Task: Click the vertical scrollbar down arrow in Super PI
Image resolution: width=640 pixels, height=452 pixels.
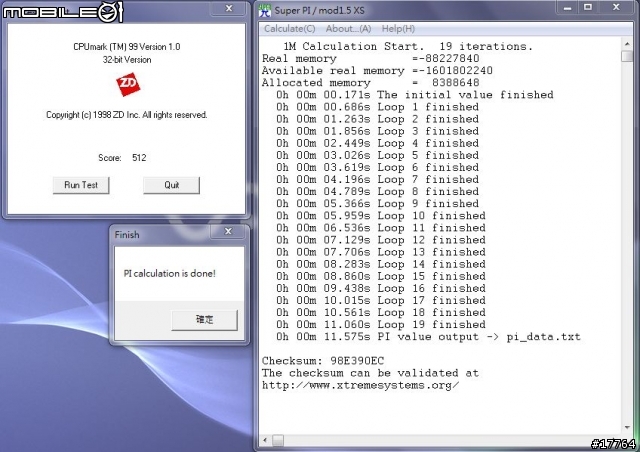Action: [x=627, y=428]
